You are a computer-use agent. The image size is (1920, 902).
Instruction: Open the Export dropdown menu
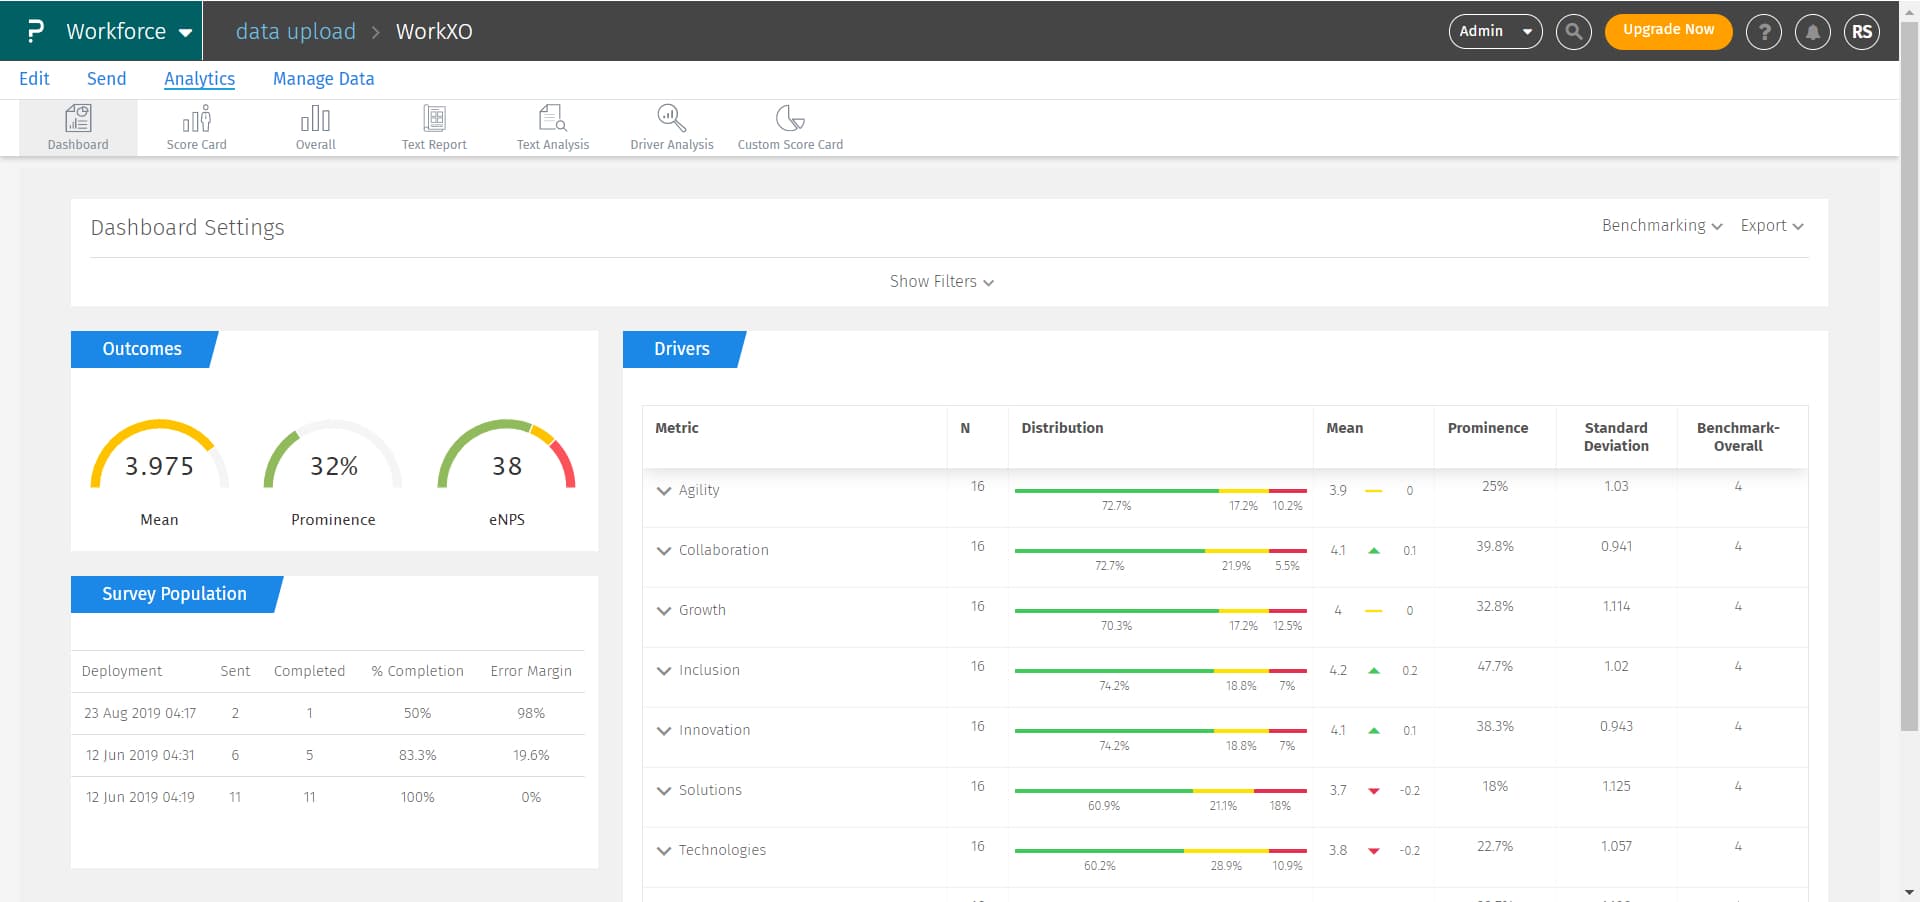click(1771, 226)
